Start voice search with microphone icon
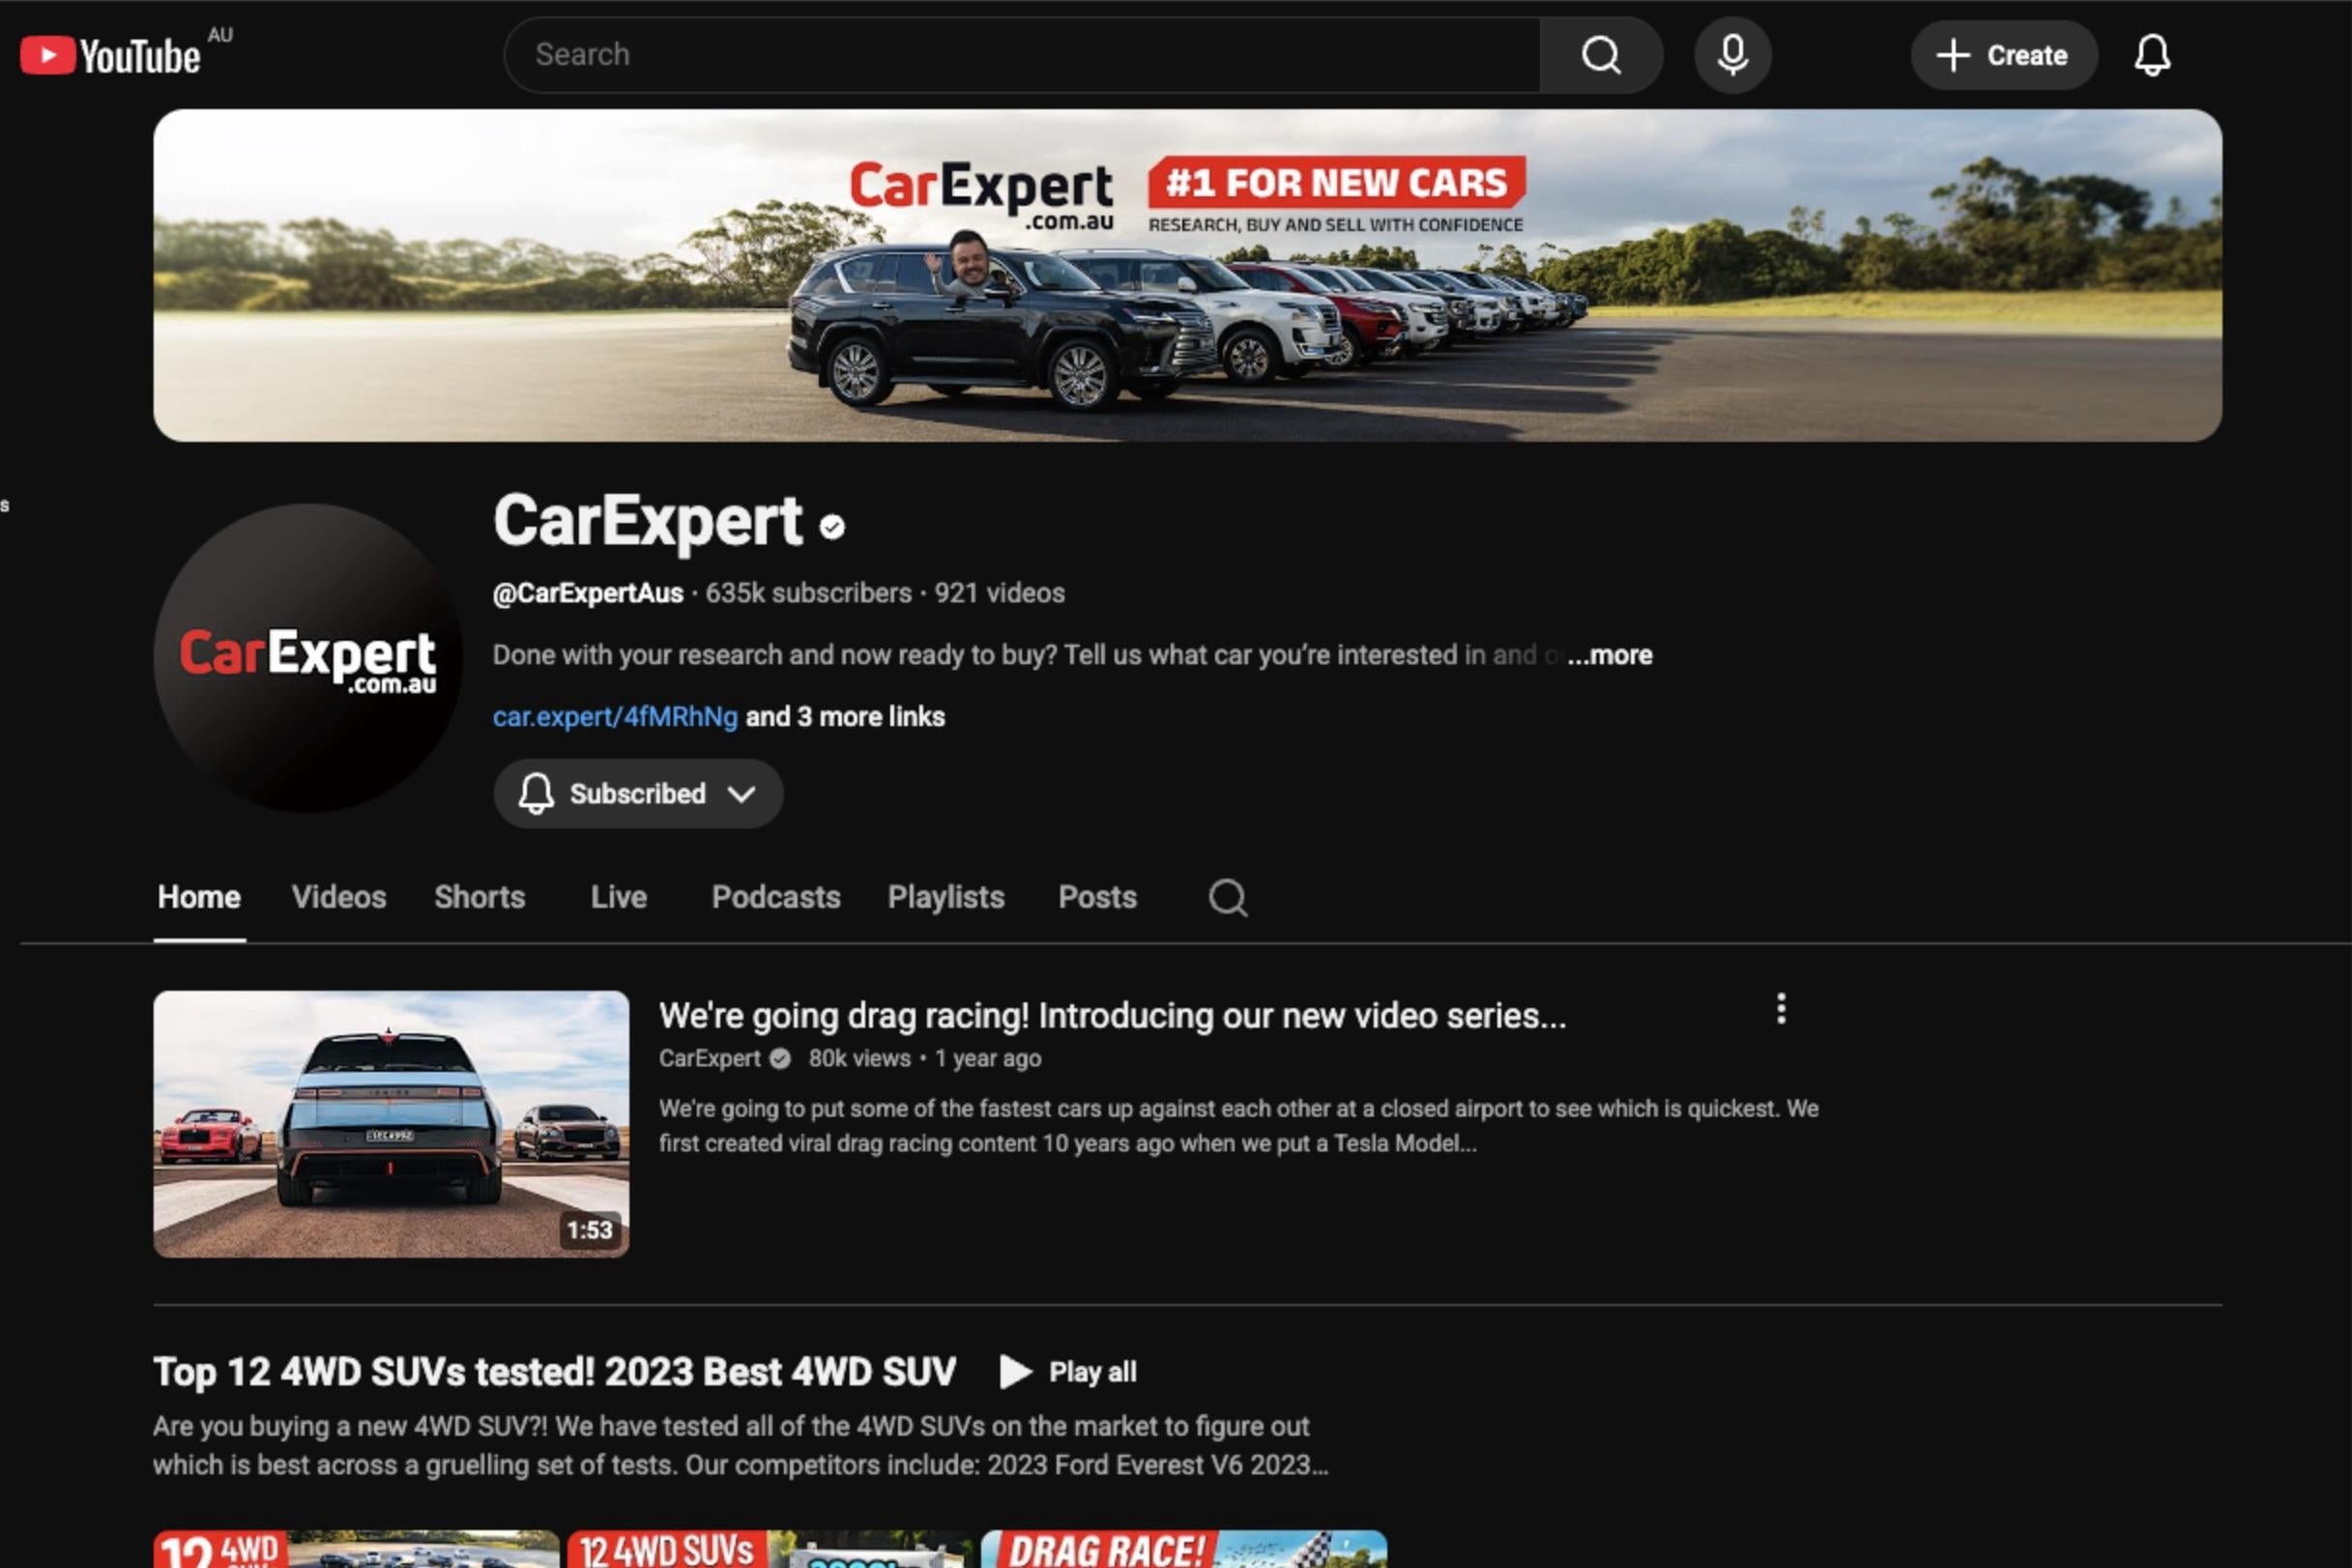 tap(1732, 55)
